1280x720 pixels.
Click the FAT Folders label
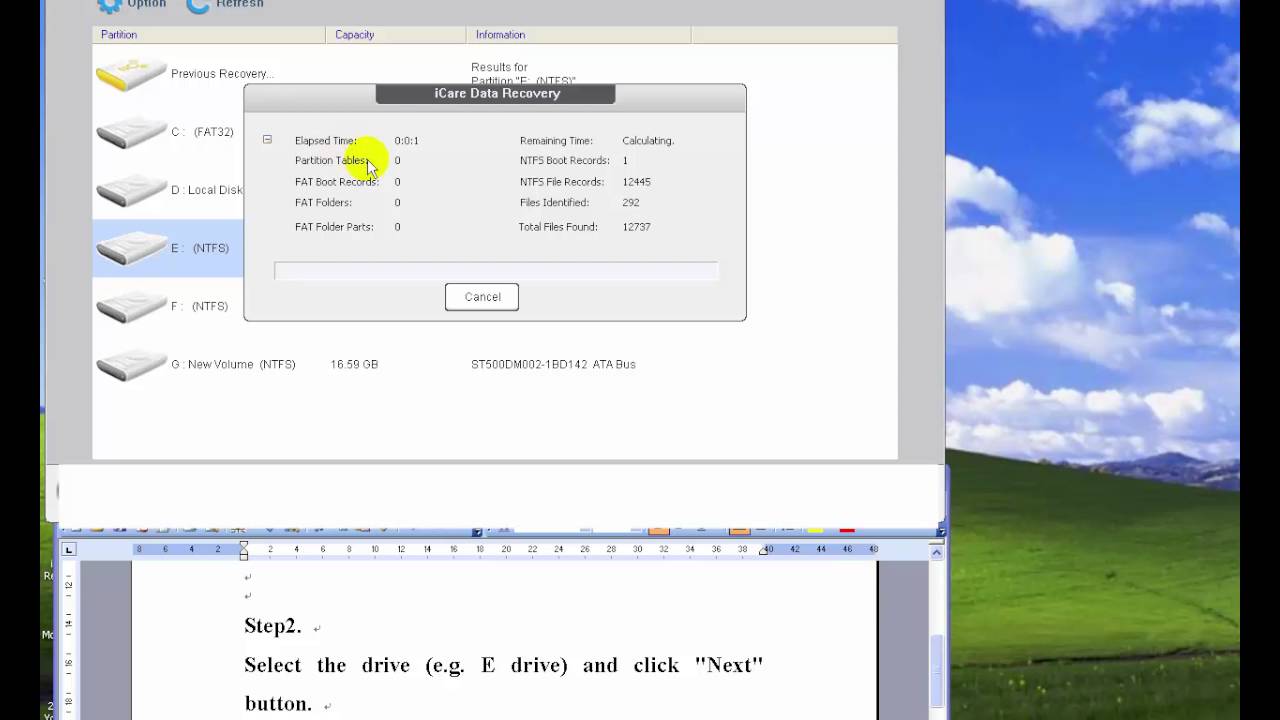(323, 203)
